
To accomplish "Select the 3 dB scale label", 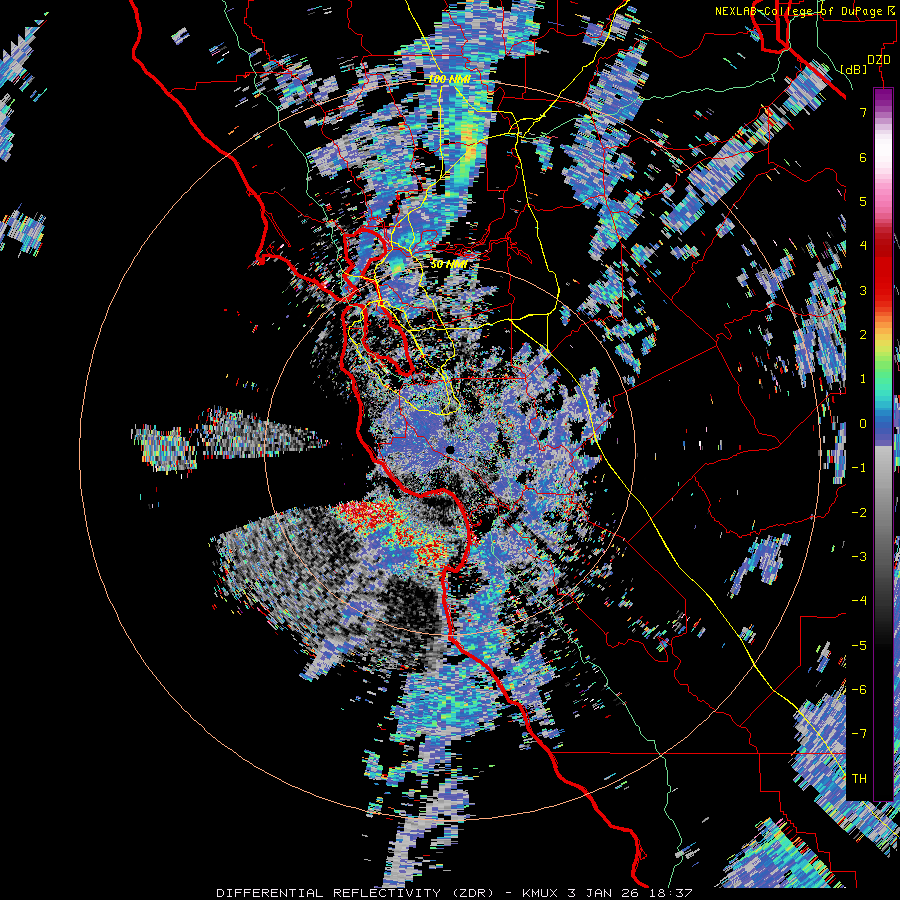I will point(863,290).
